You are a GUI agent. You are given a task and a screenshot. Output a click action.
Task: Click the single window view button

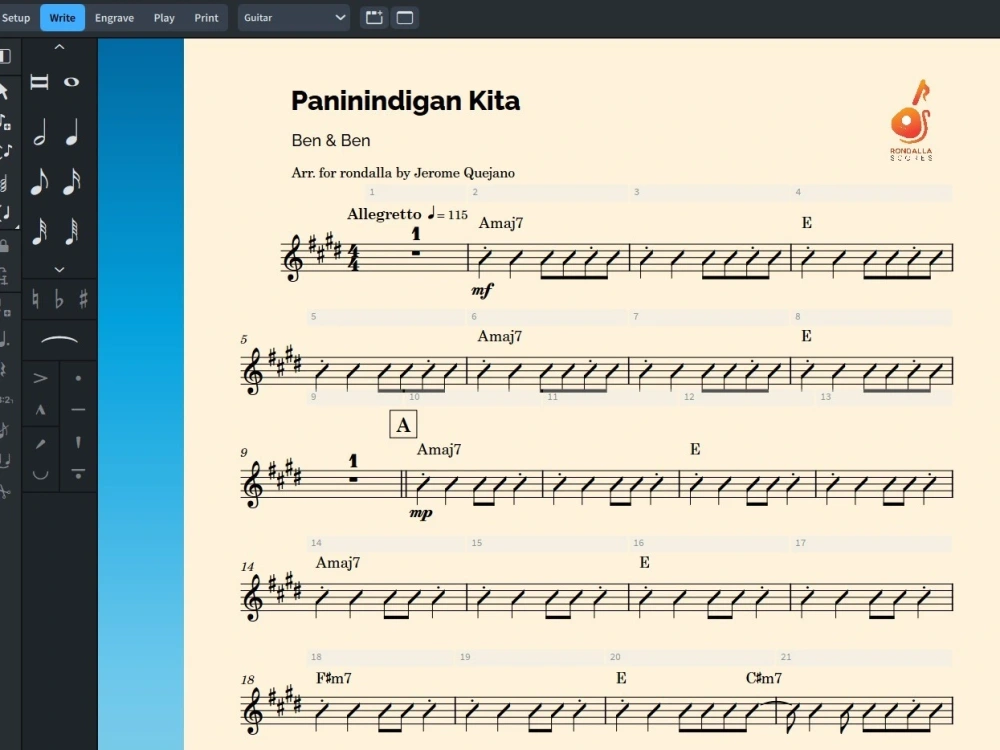pos(405,18)
